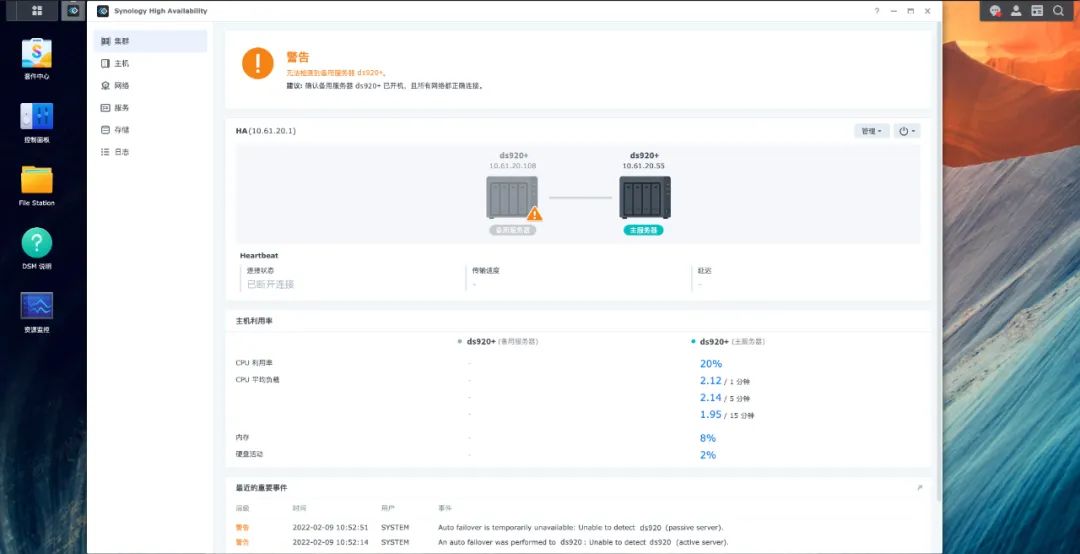Click the 20% CPU utilization value
1080x554 pixels.
711,364
